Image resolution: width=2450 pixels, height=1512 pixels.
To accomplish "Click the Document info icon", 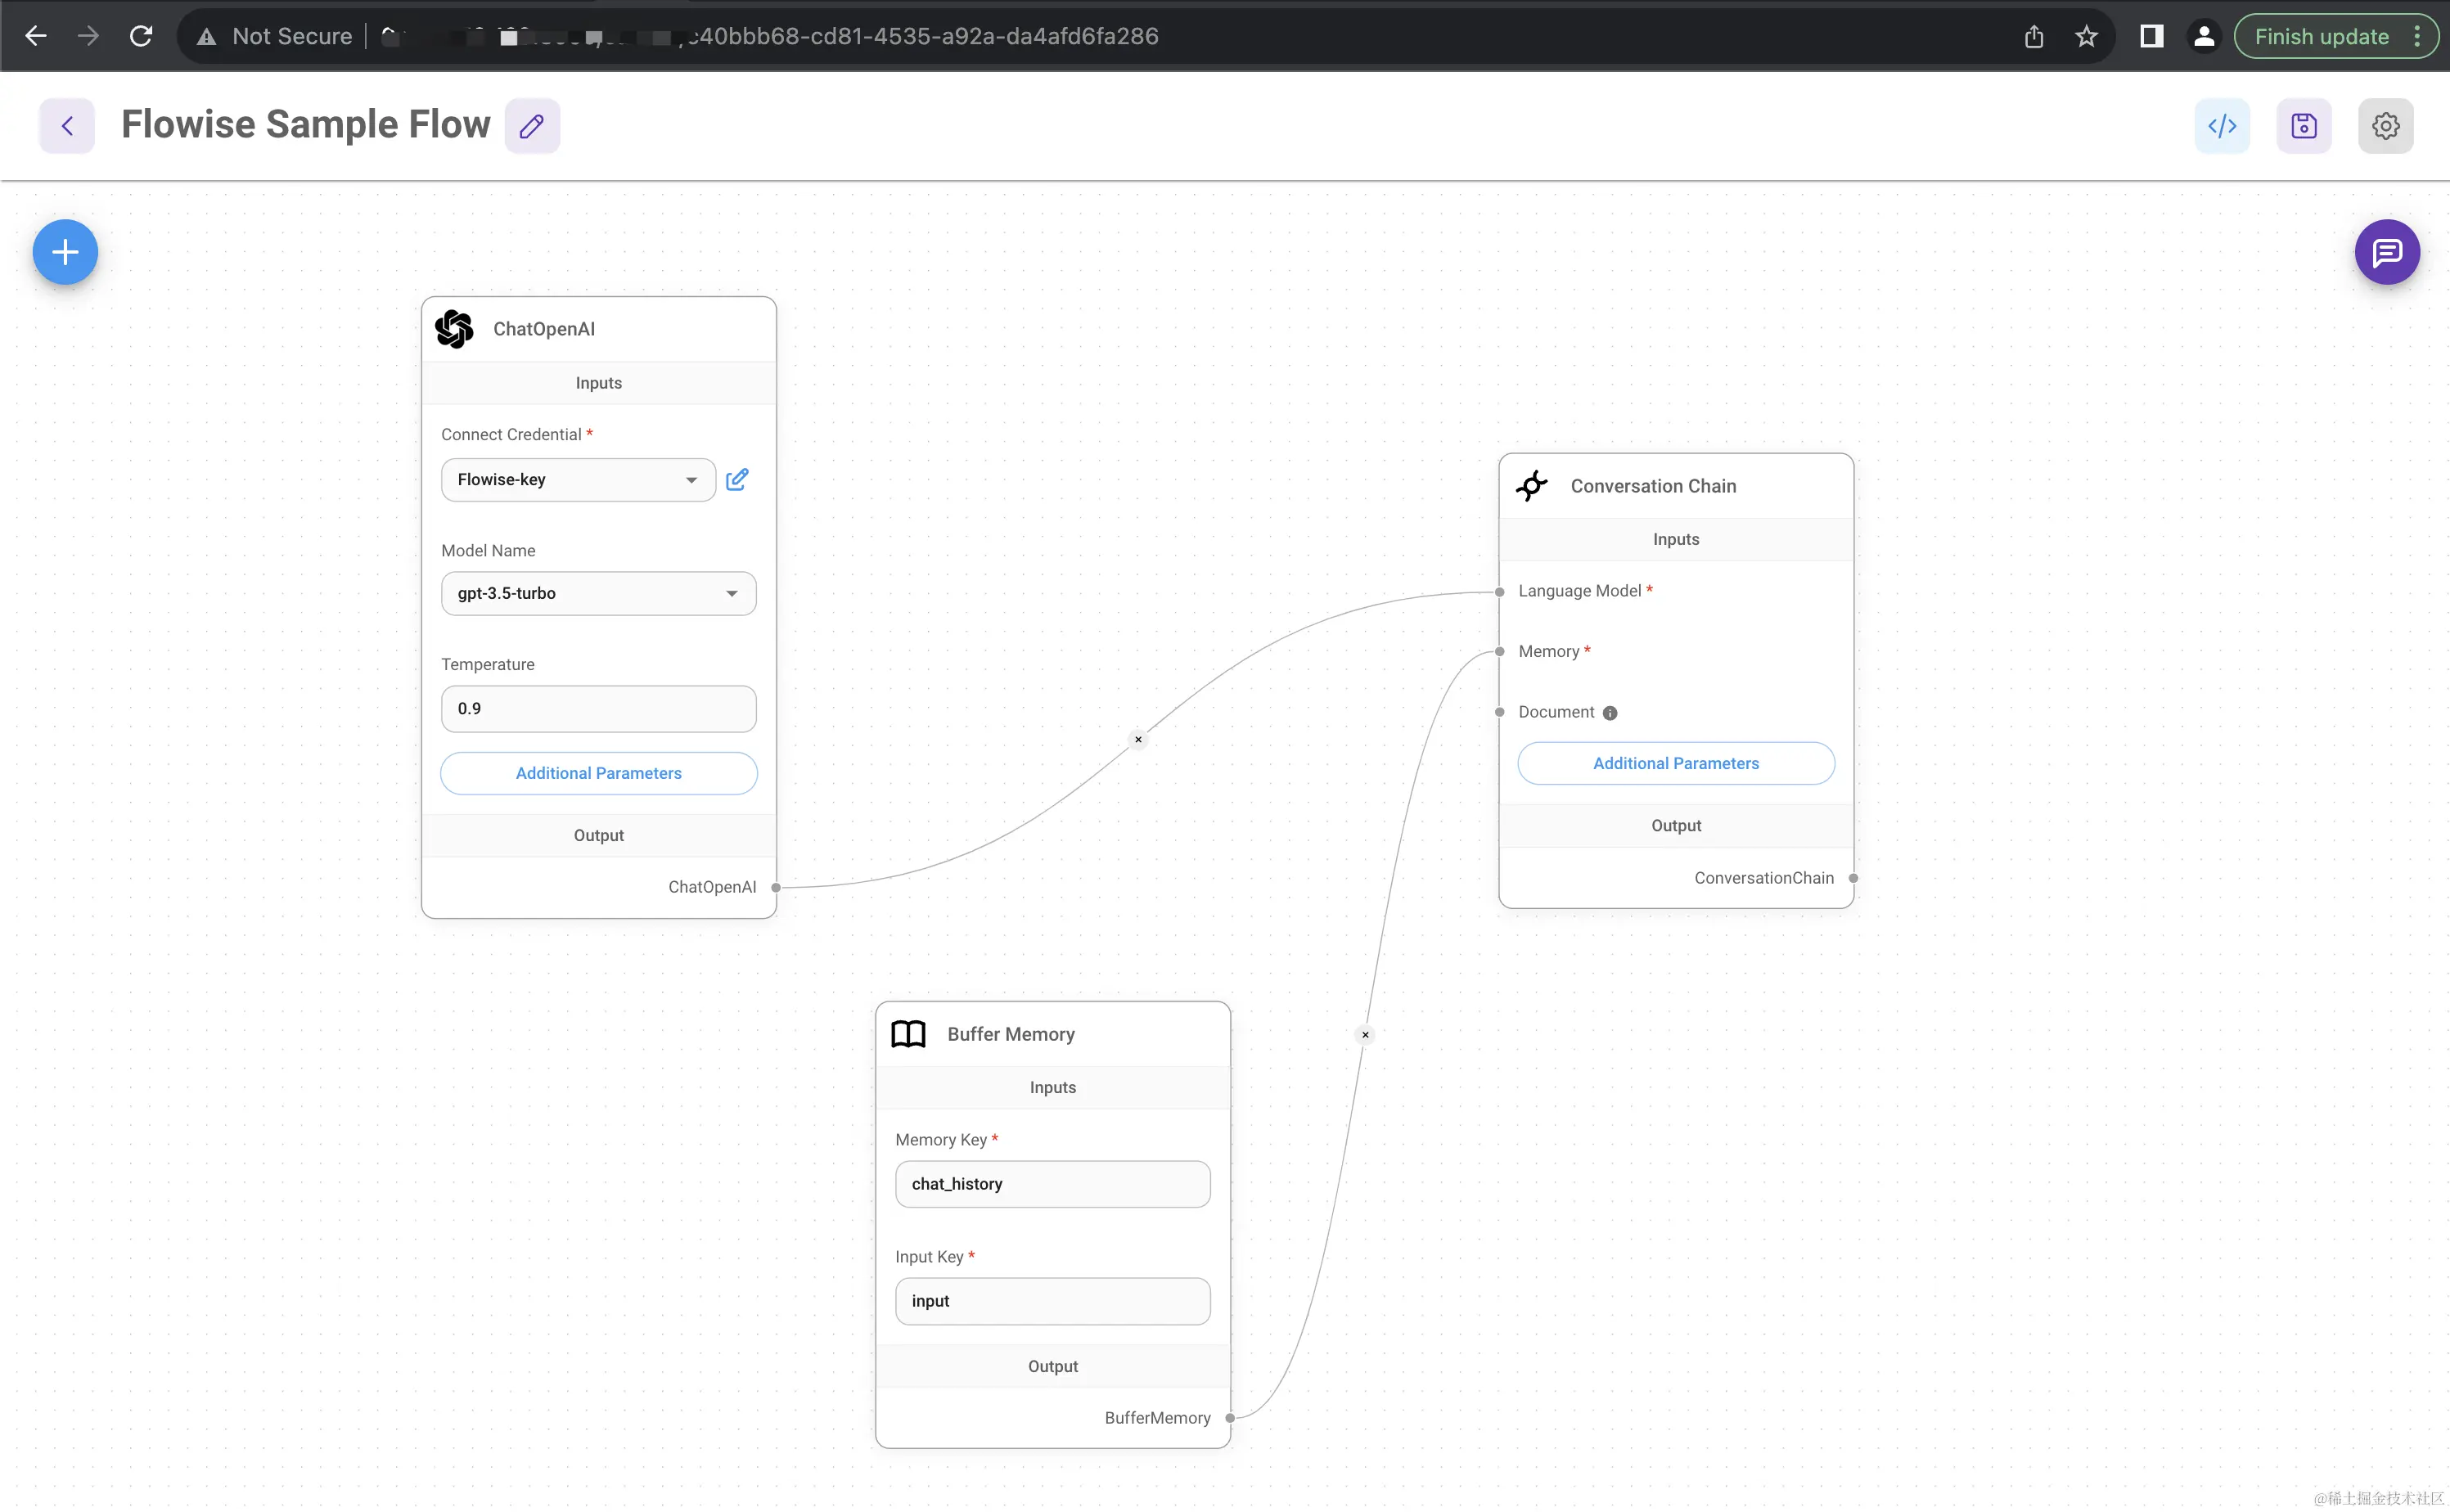I will pos(1610,713).
